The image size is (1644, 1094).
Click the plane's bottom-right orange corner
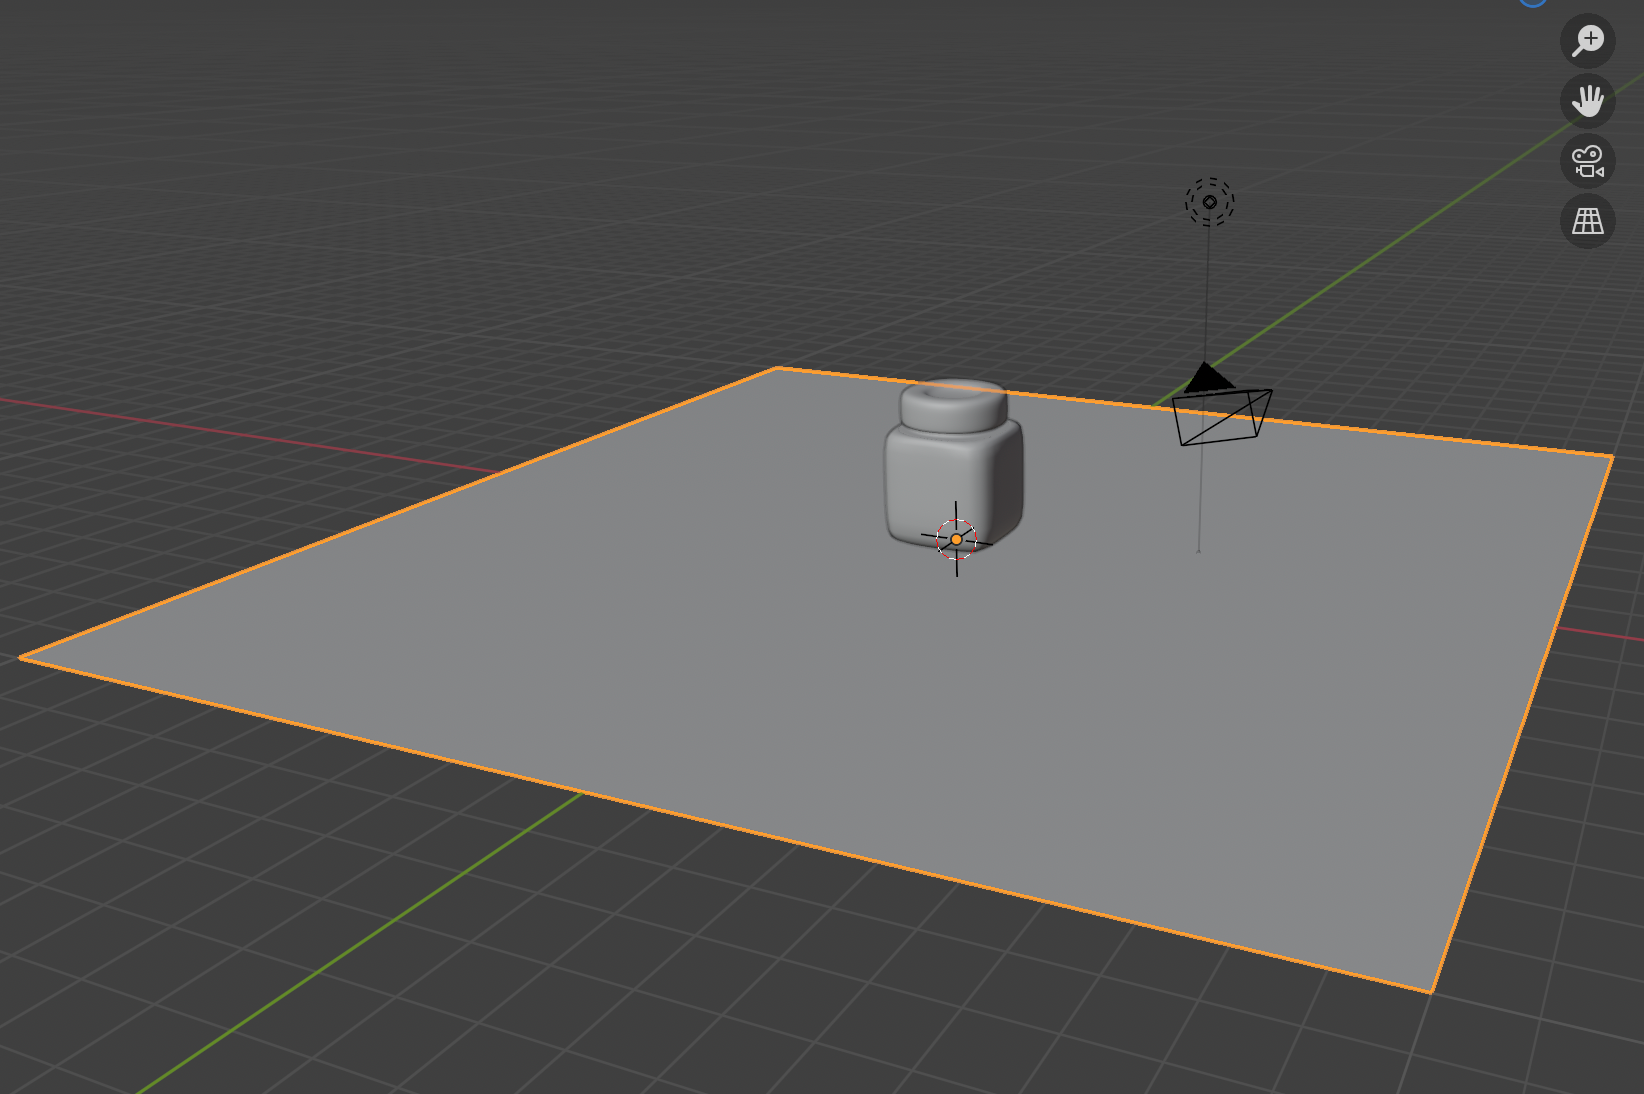pos(1431,991)
